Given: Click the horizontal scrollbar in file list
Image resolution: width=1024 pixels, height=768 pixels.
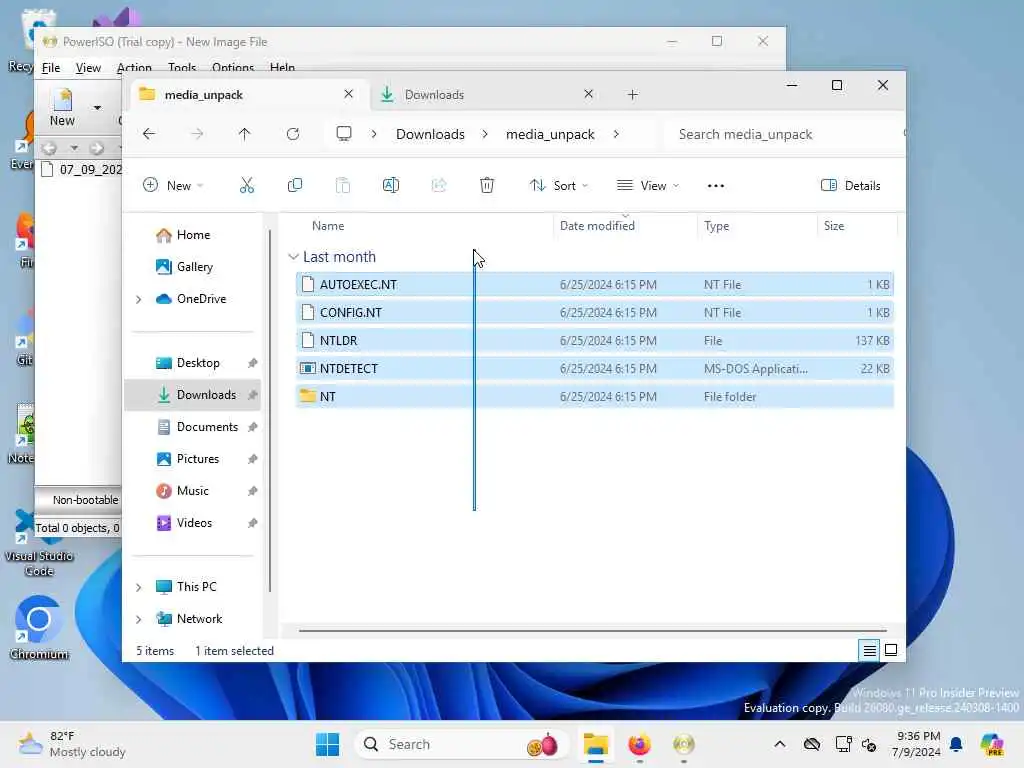Looking at the screenshot, I should pos(592,631).
